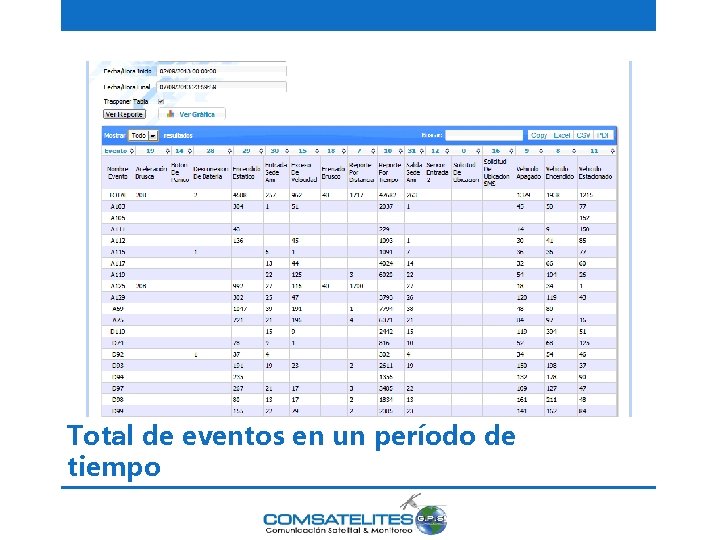The image size is (720, 540).
Task: Click row label A112
Action: tap(118, 241)
